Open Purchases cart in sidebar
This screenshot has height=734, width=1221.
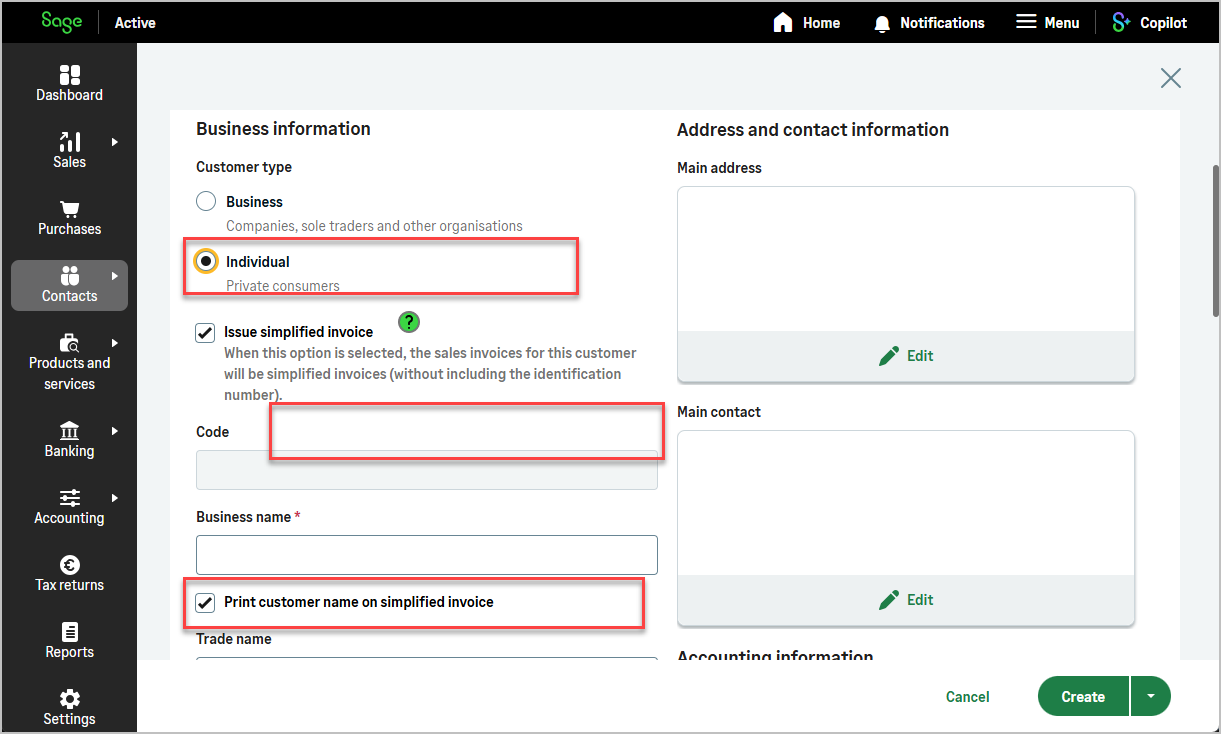coord(69,218)
